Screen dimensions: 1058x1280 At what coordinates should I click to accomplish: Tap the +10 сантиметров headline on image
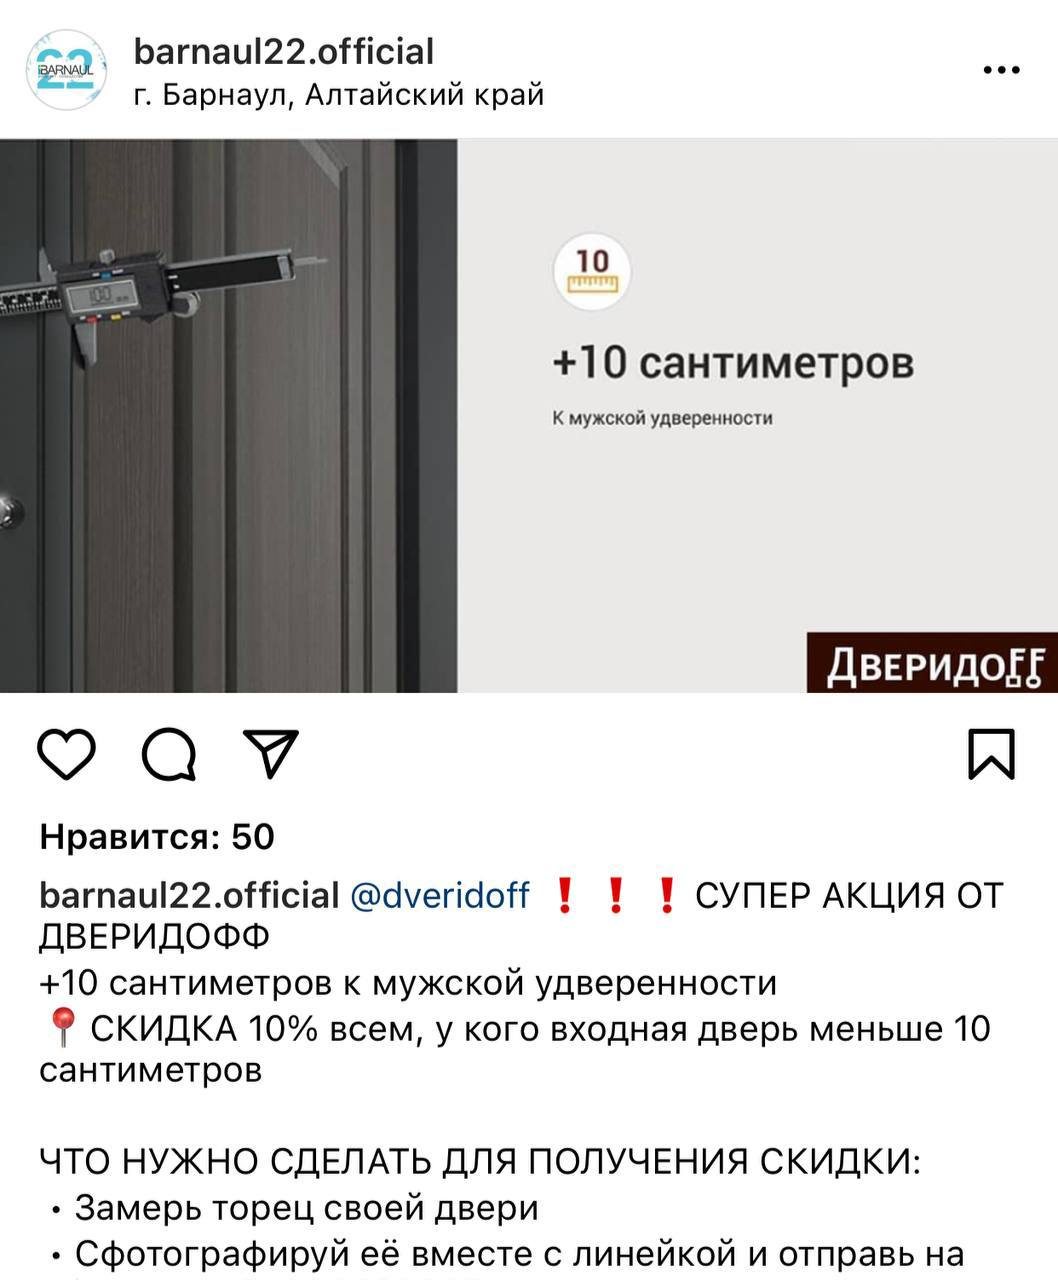[733, 362]
